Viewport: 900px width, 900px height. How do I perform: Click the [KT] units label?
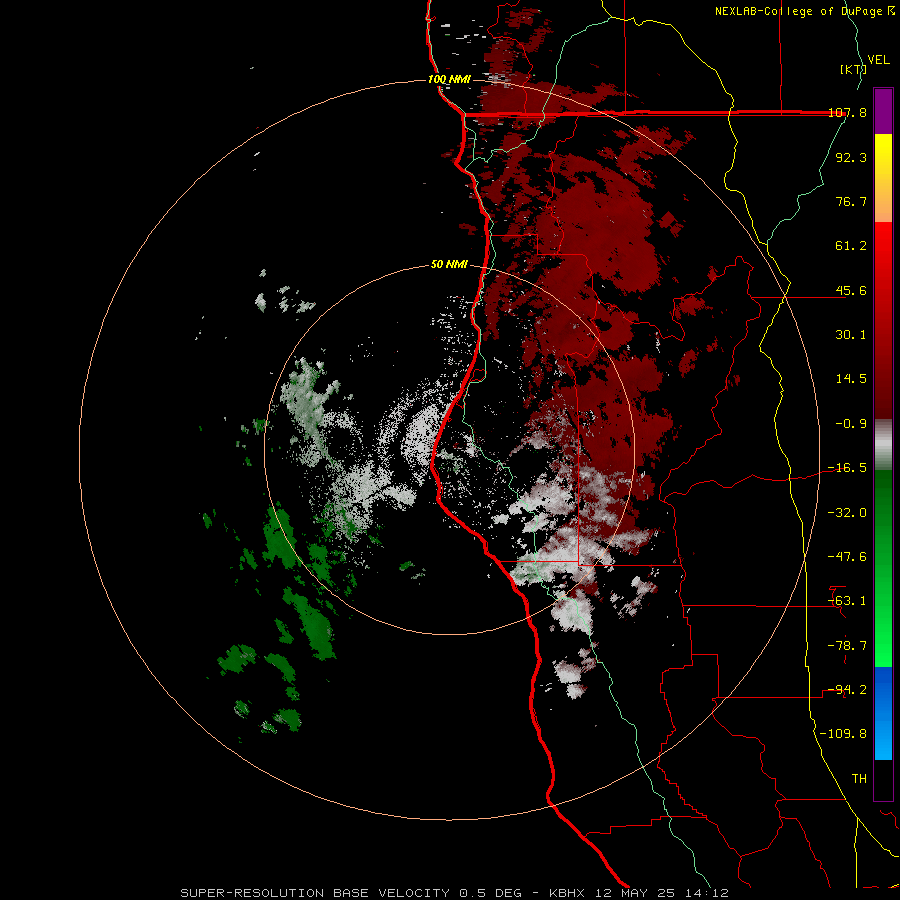point(853,69)
